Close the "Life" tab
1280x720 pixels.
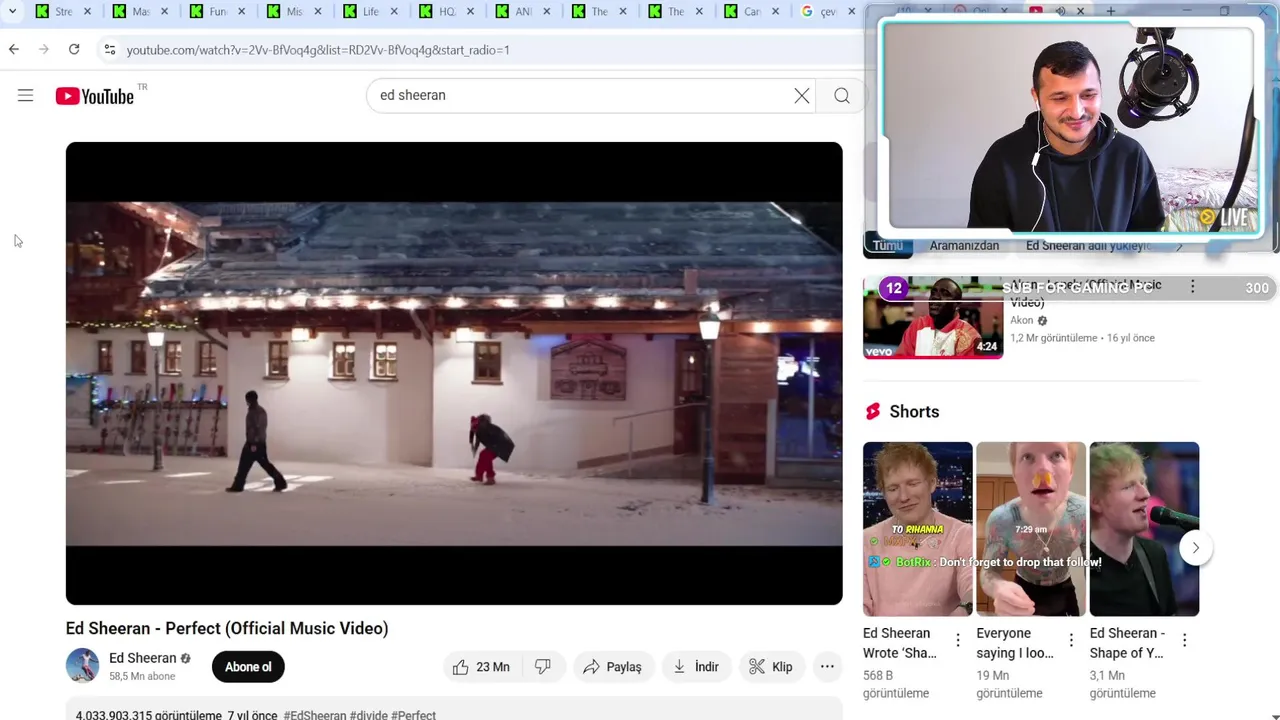pyautogui.click(x=394, y=12)
